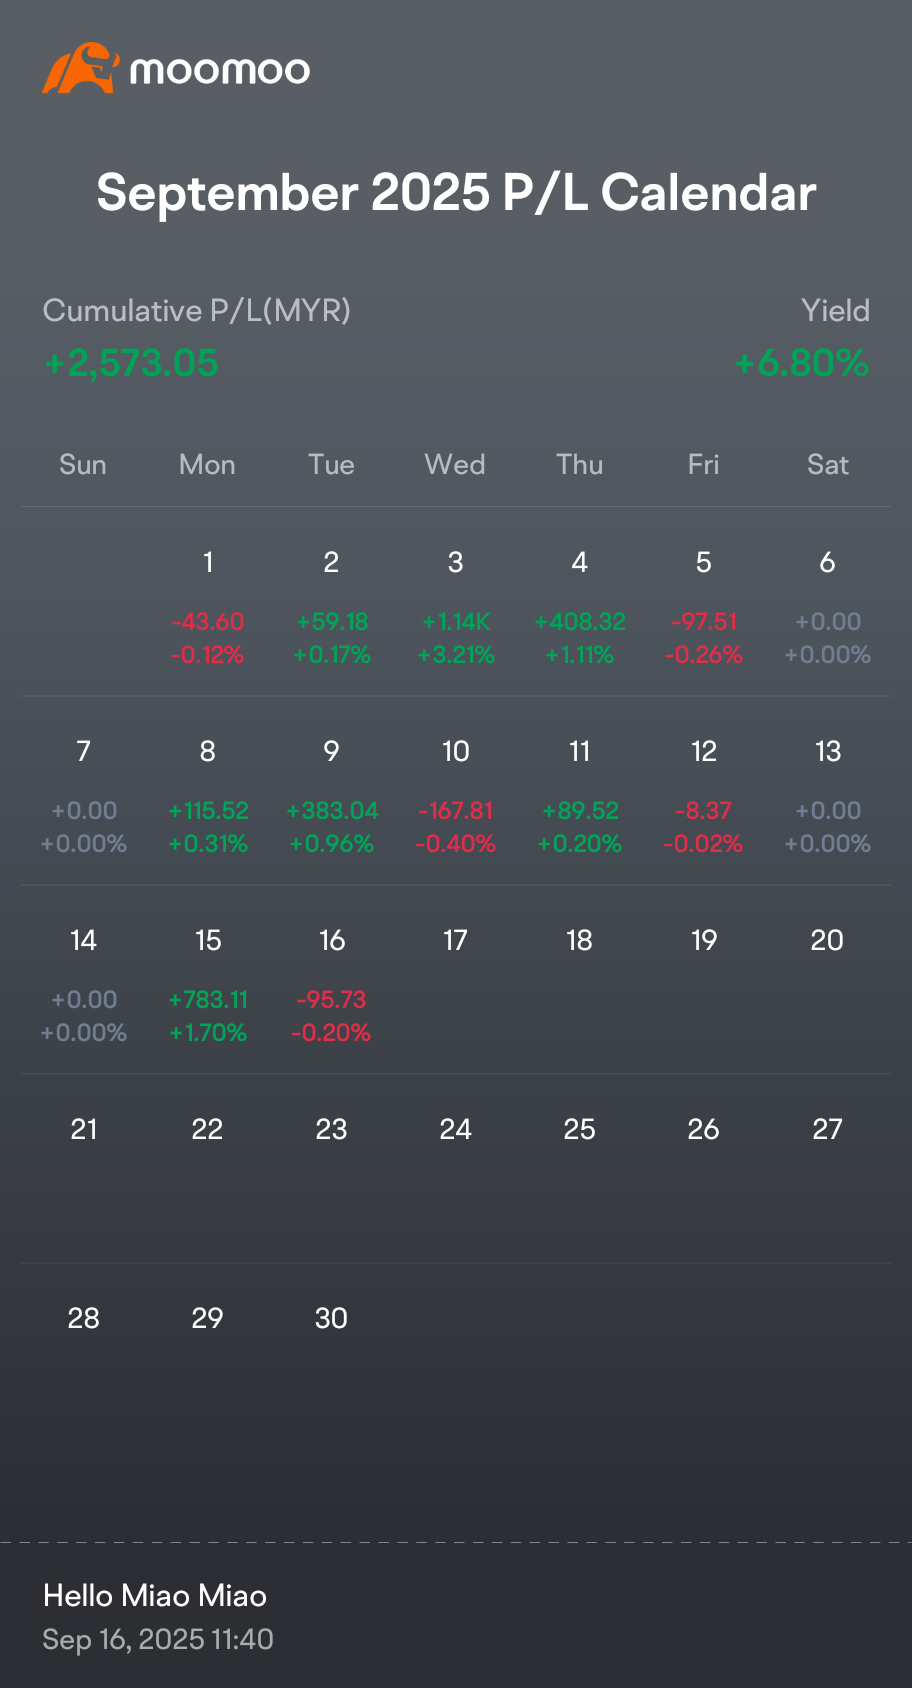Select the Sun column header
This screenshot has width=912, height=1688.
click(83, 464)
